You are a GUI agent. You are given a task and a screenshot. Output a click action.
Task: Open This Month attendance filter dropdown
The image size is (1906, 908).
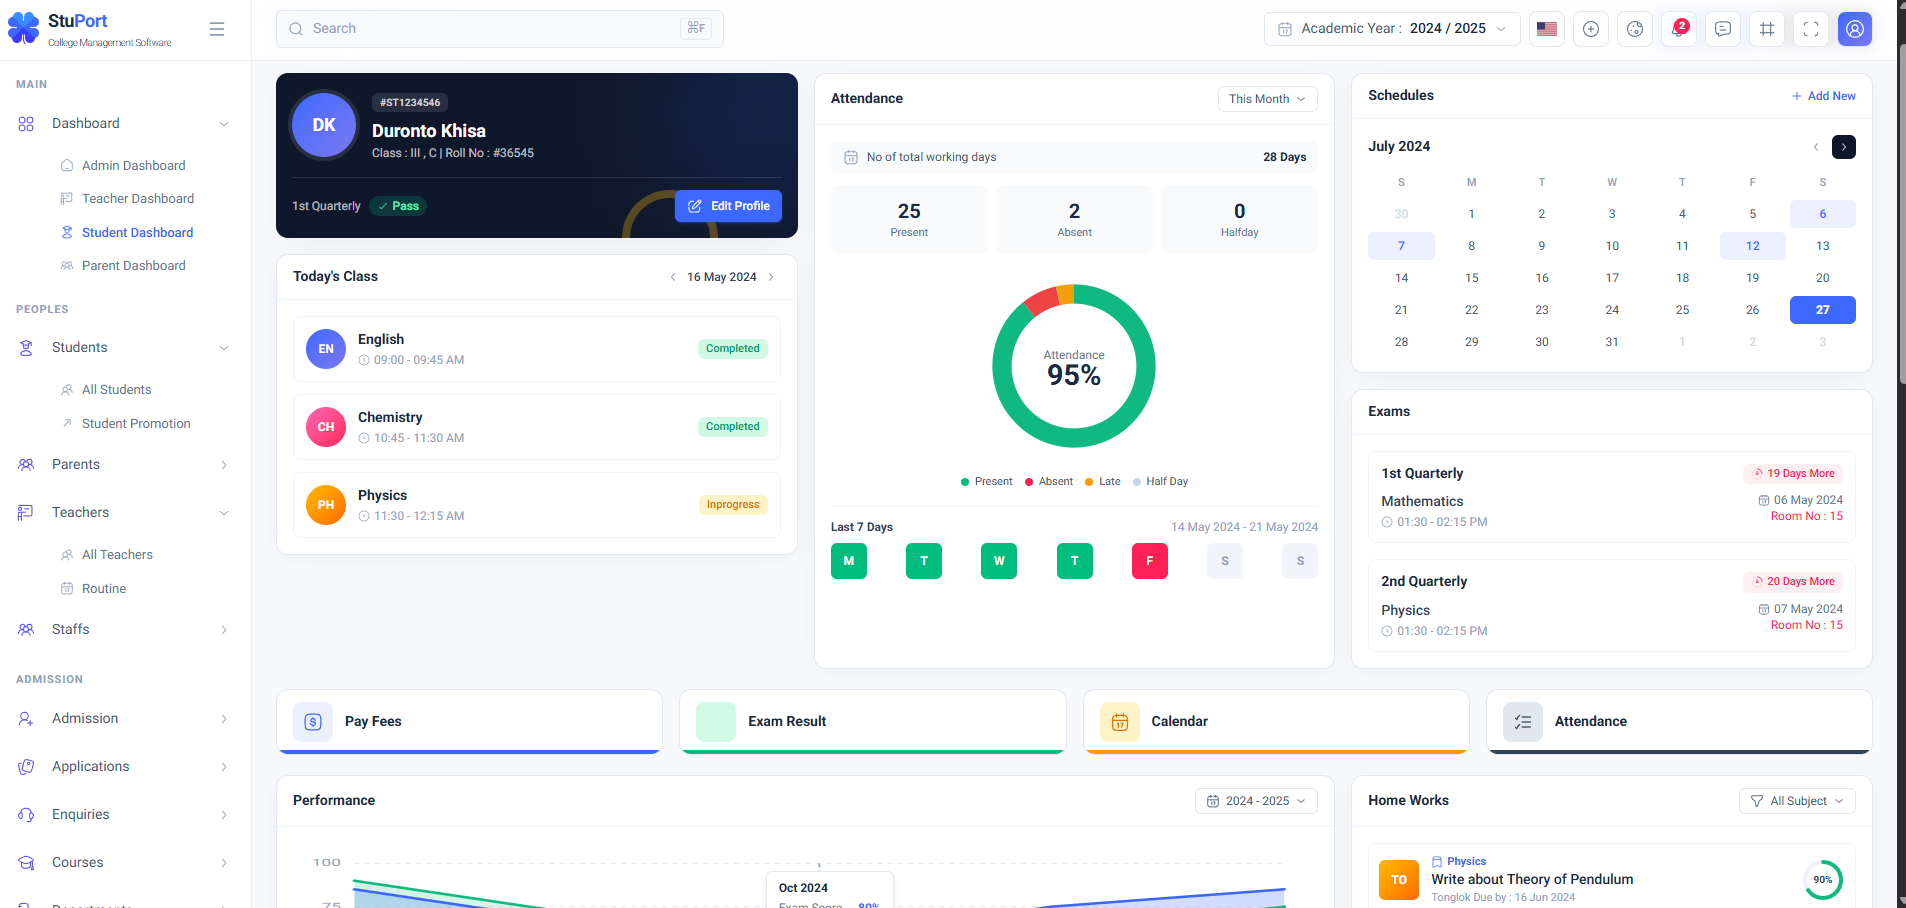pos(1267,99)
